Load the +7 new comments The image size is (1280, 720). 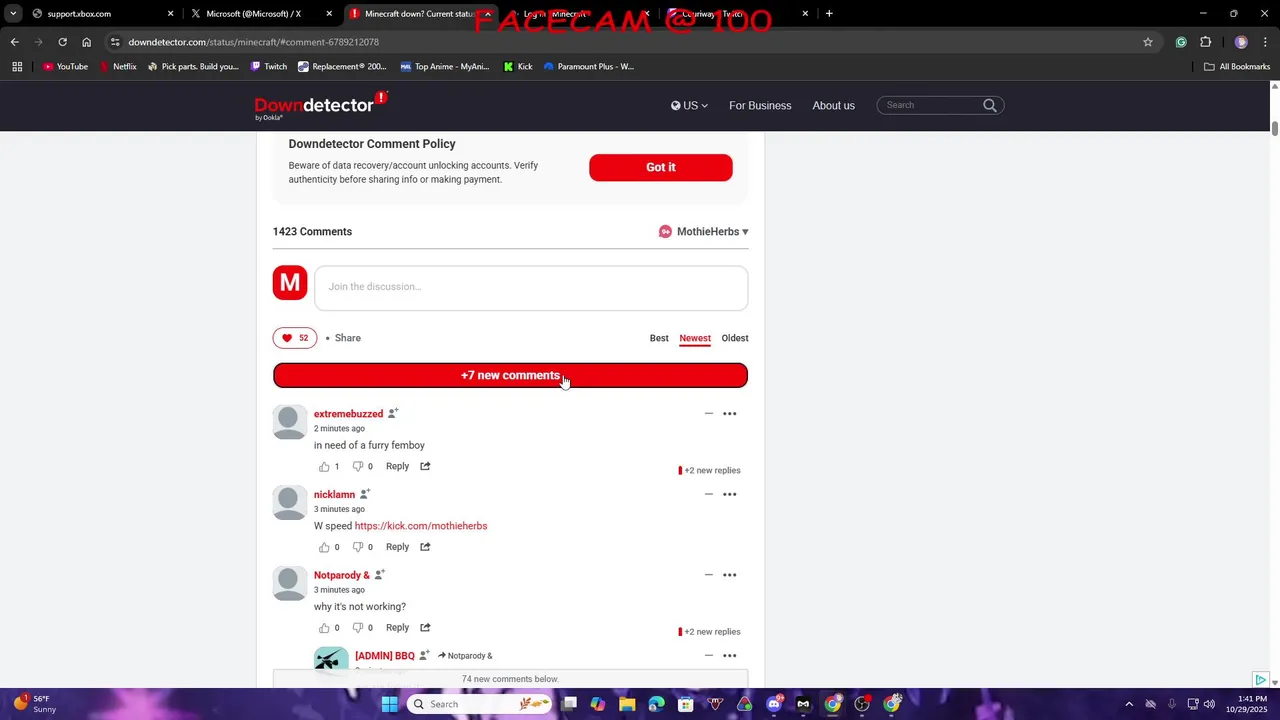(510, 375)
